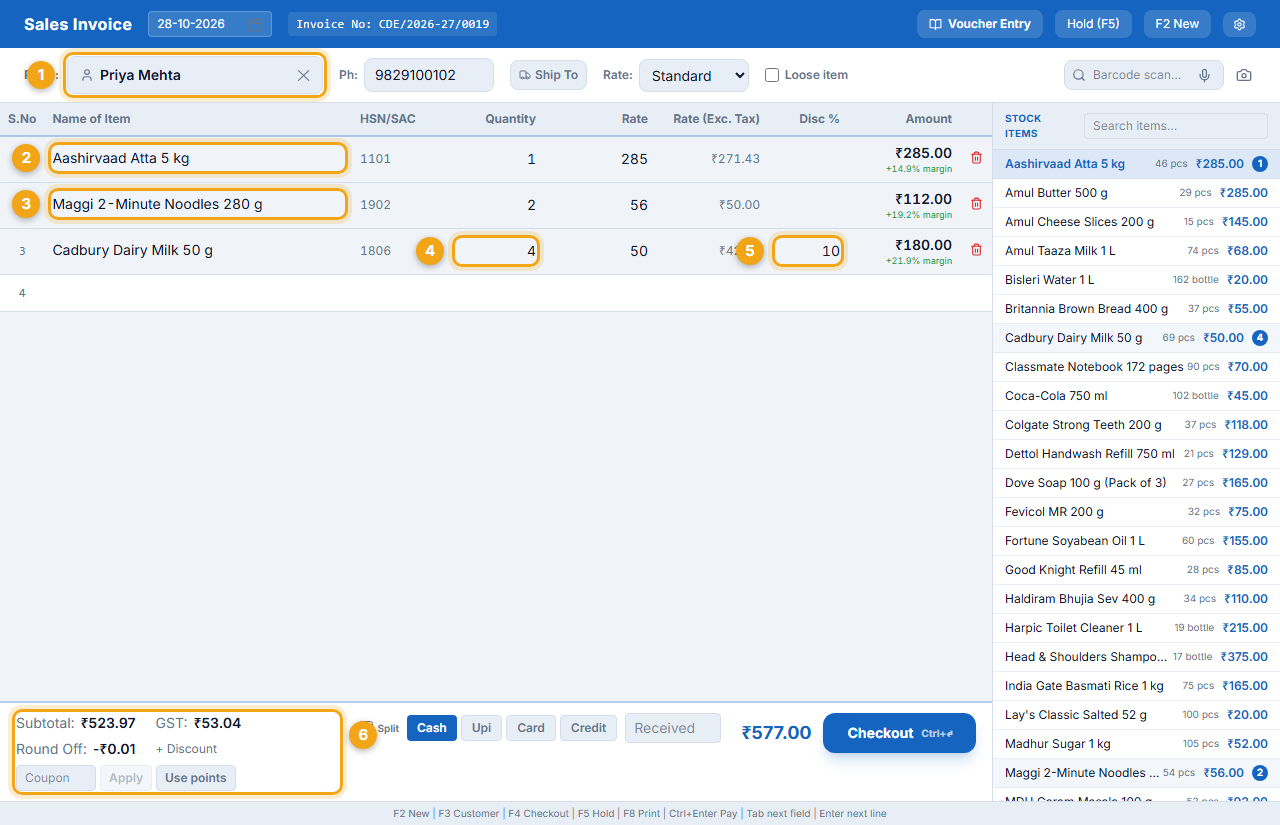The width and height of the screenshot is (1280, 825).
Task: Add Madhur Sugar 1 kg from stock list
Action: pyautogui.click(x=1136, y=744)
